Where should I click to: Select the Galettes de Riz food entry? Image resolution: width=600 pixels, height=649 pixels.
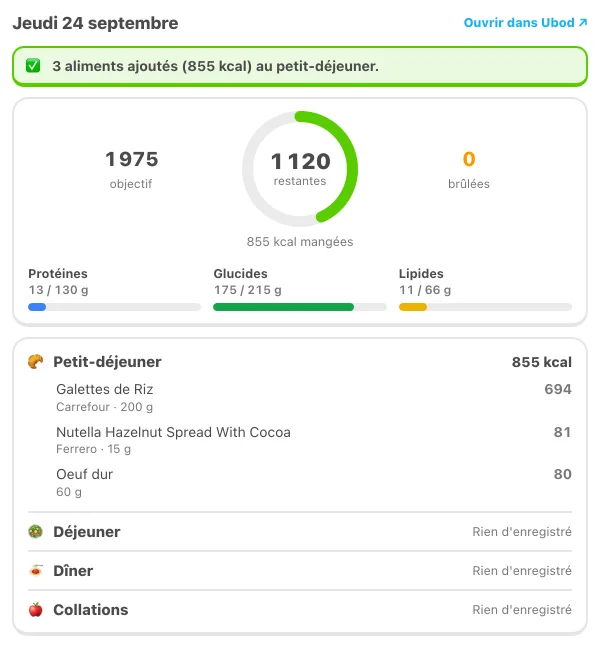[x=314, y=397]
